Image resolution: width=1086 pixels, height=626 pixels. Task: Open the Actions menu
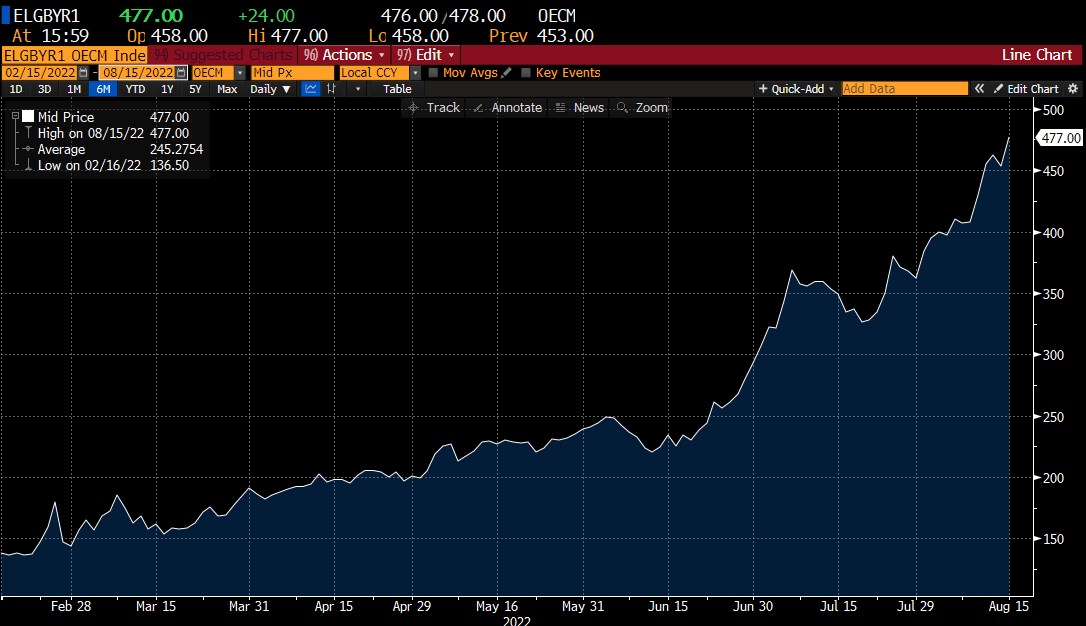click(347, 55)
